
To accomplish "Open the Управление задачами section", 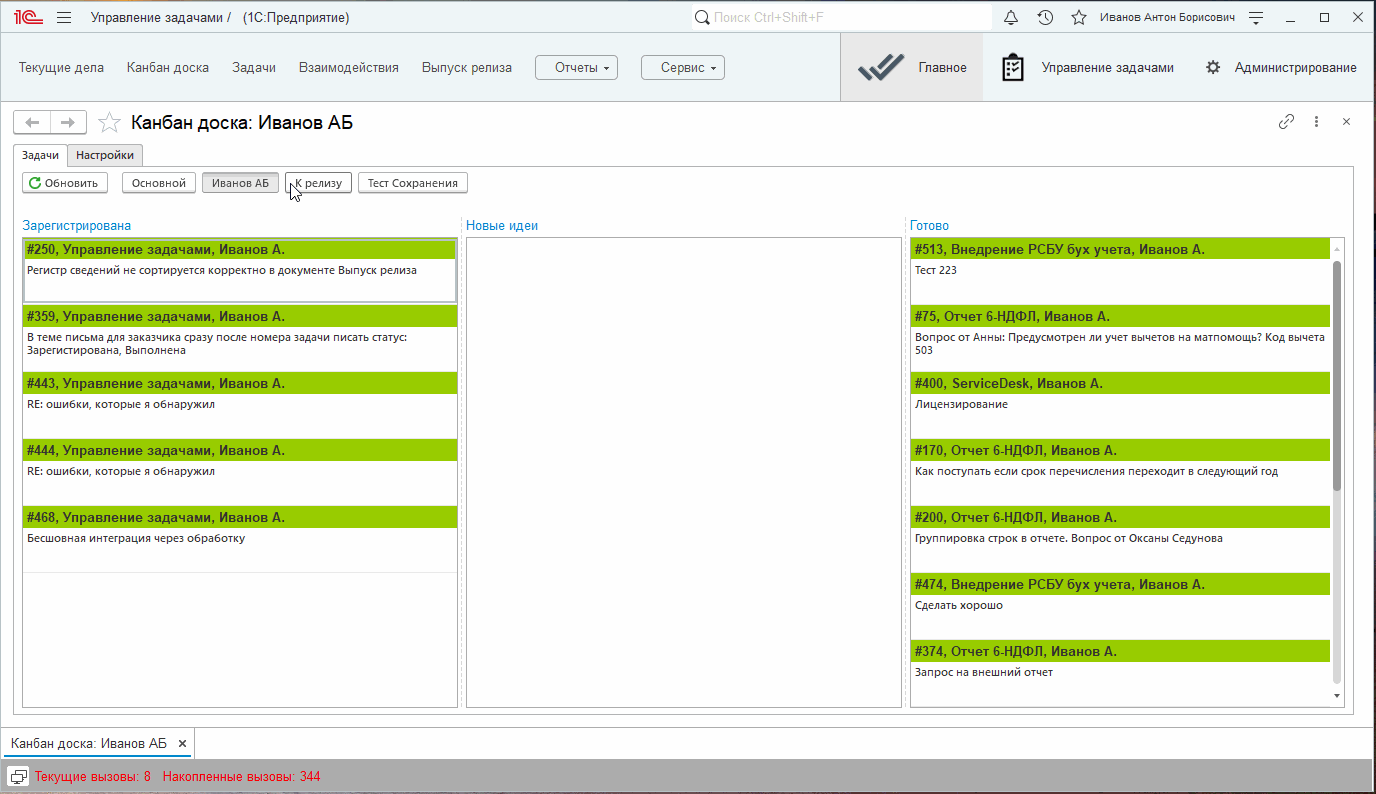I will tap(1087, 67).
